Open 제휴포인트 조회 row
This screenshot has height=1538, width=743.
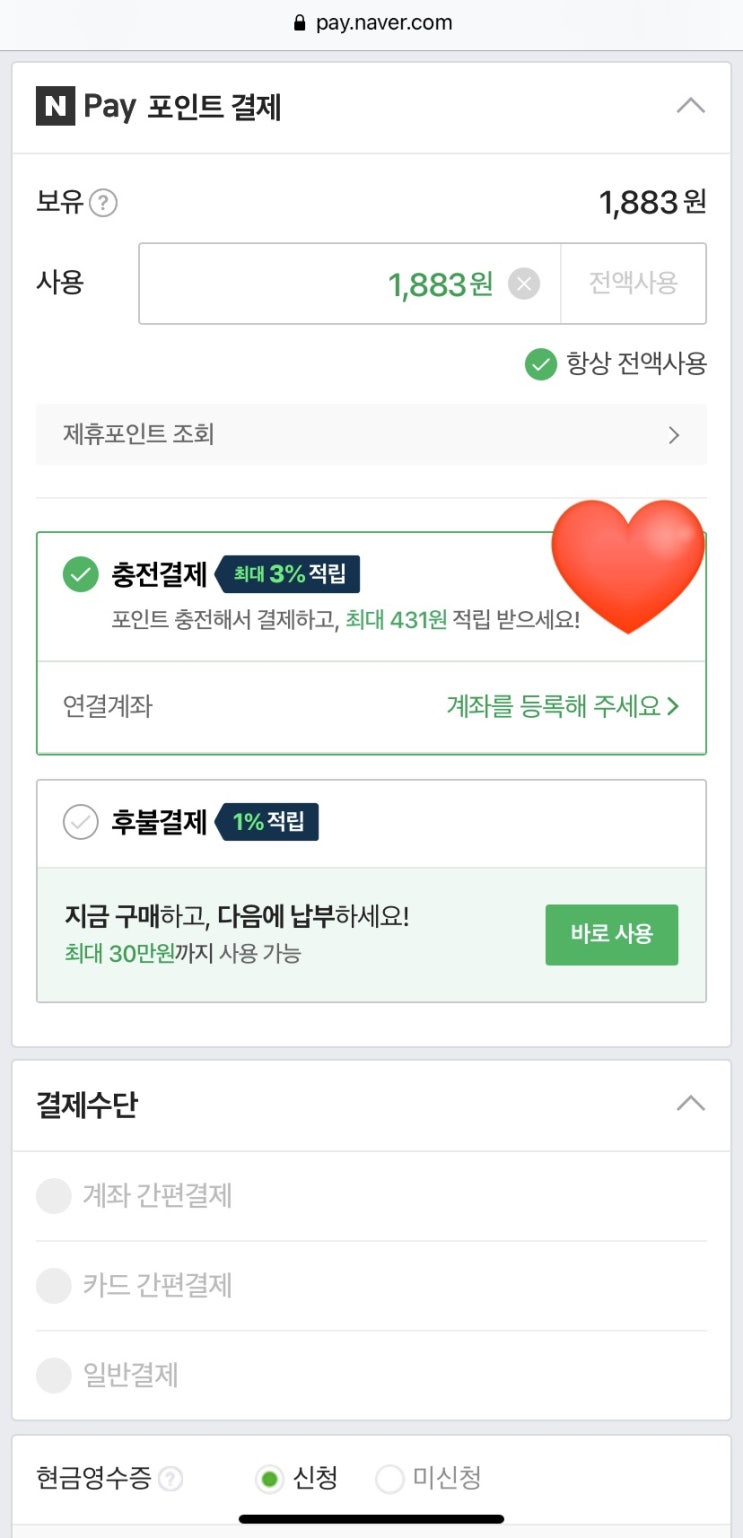[x=371, y=435]
